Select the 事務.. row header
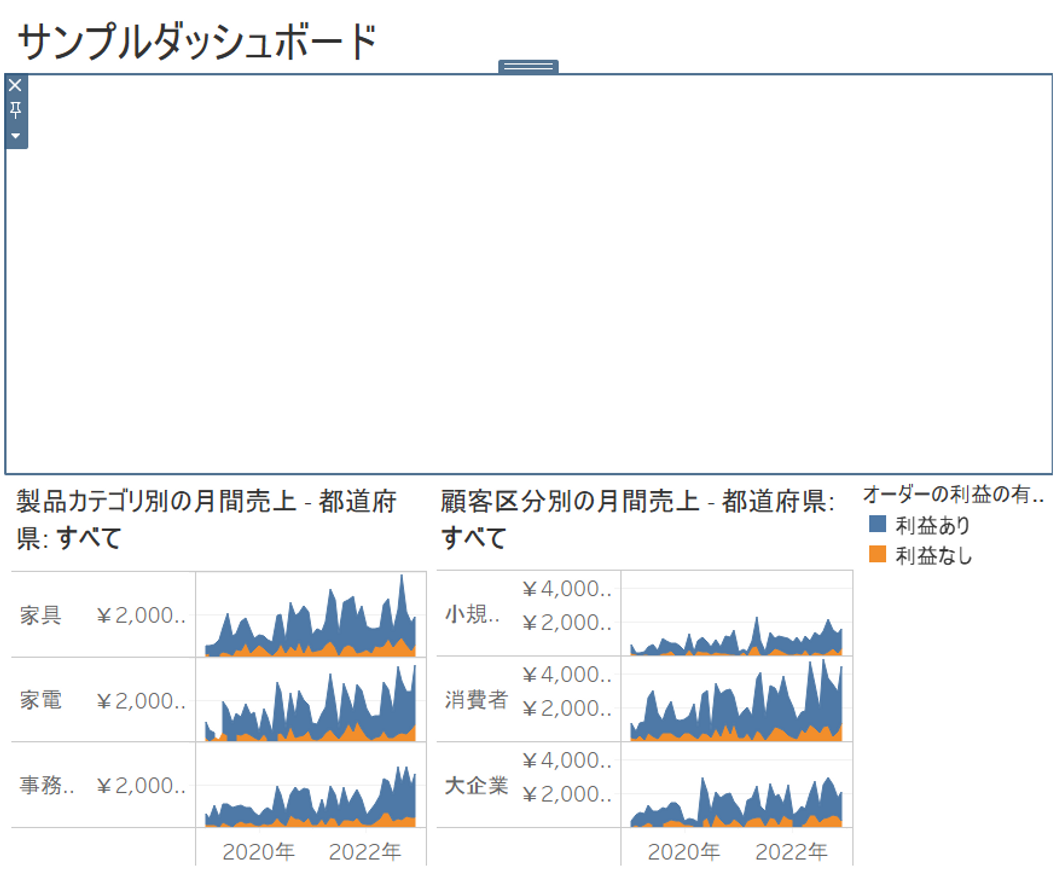The image size is (1056, 871). tap(46, 785)
